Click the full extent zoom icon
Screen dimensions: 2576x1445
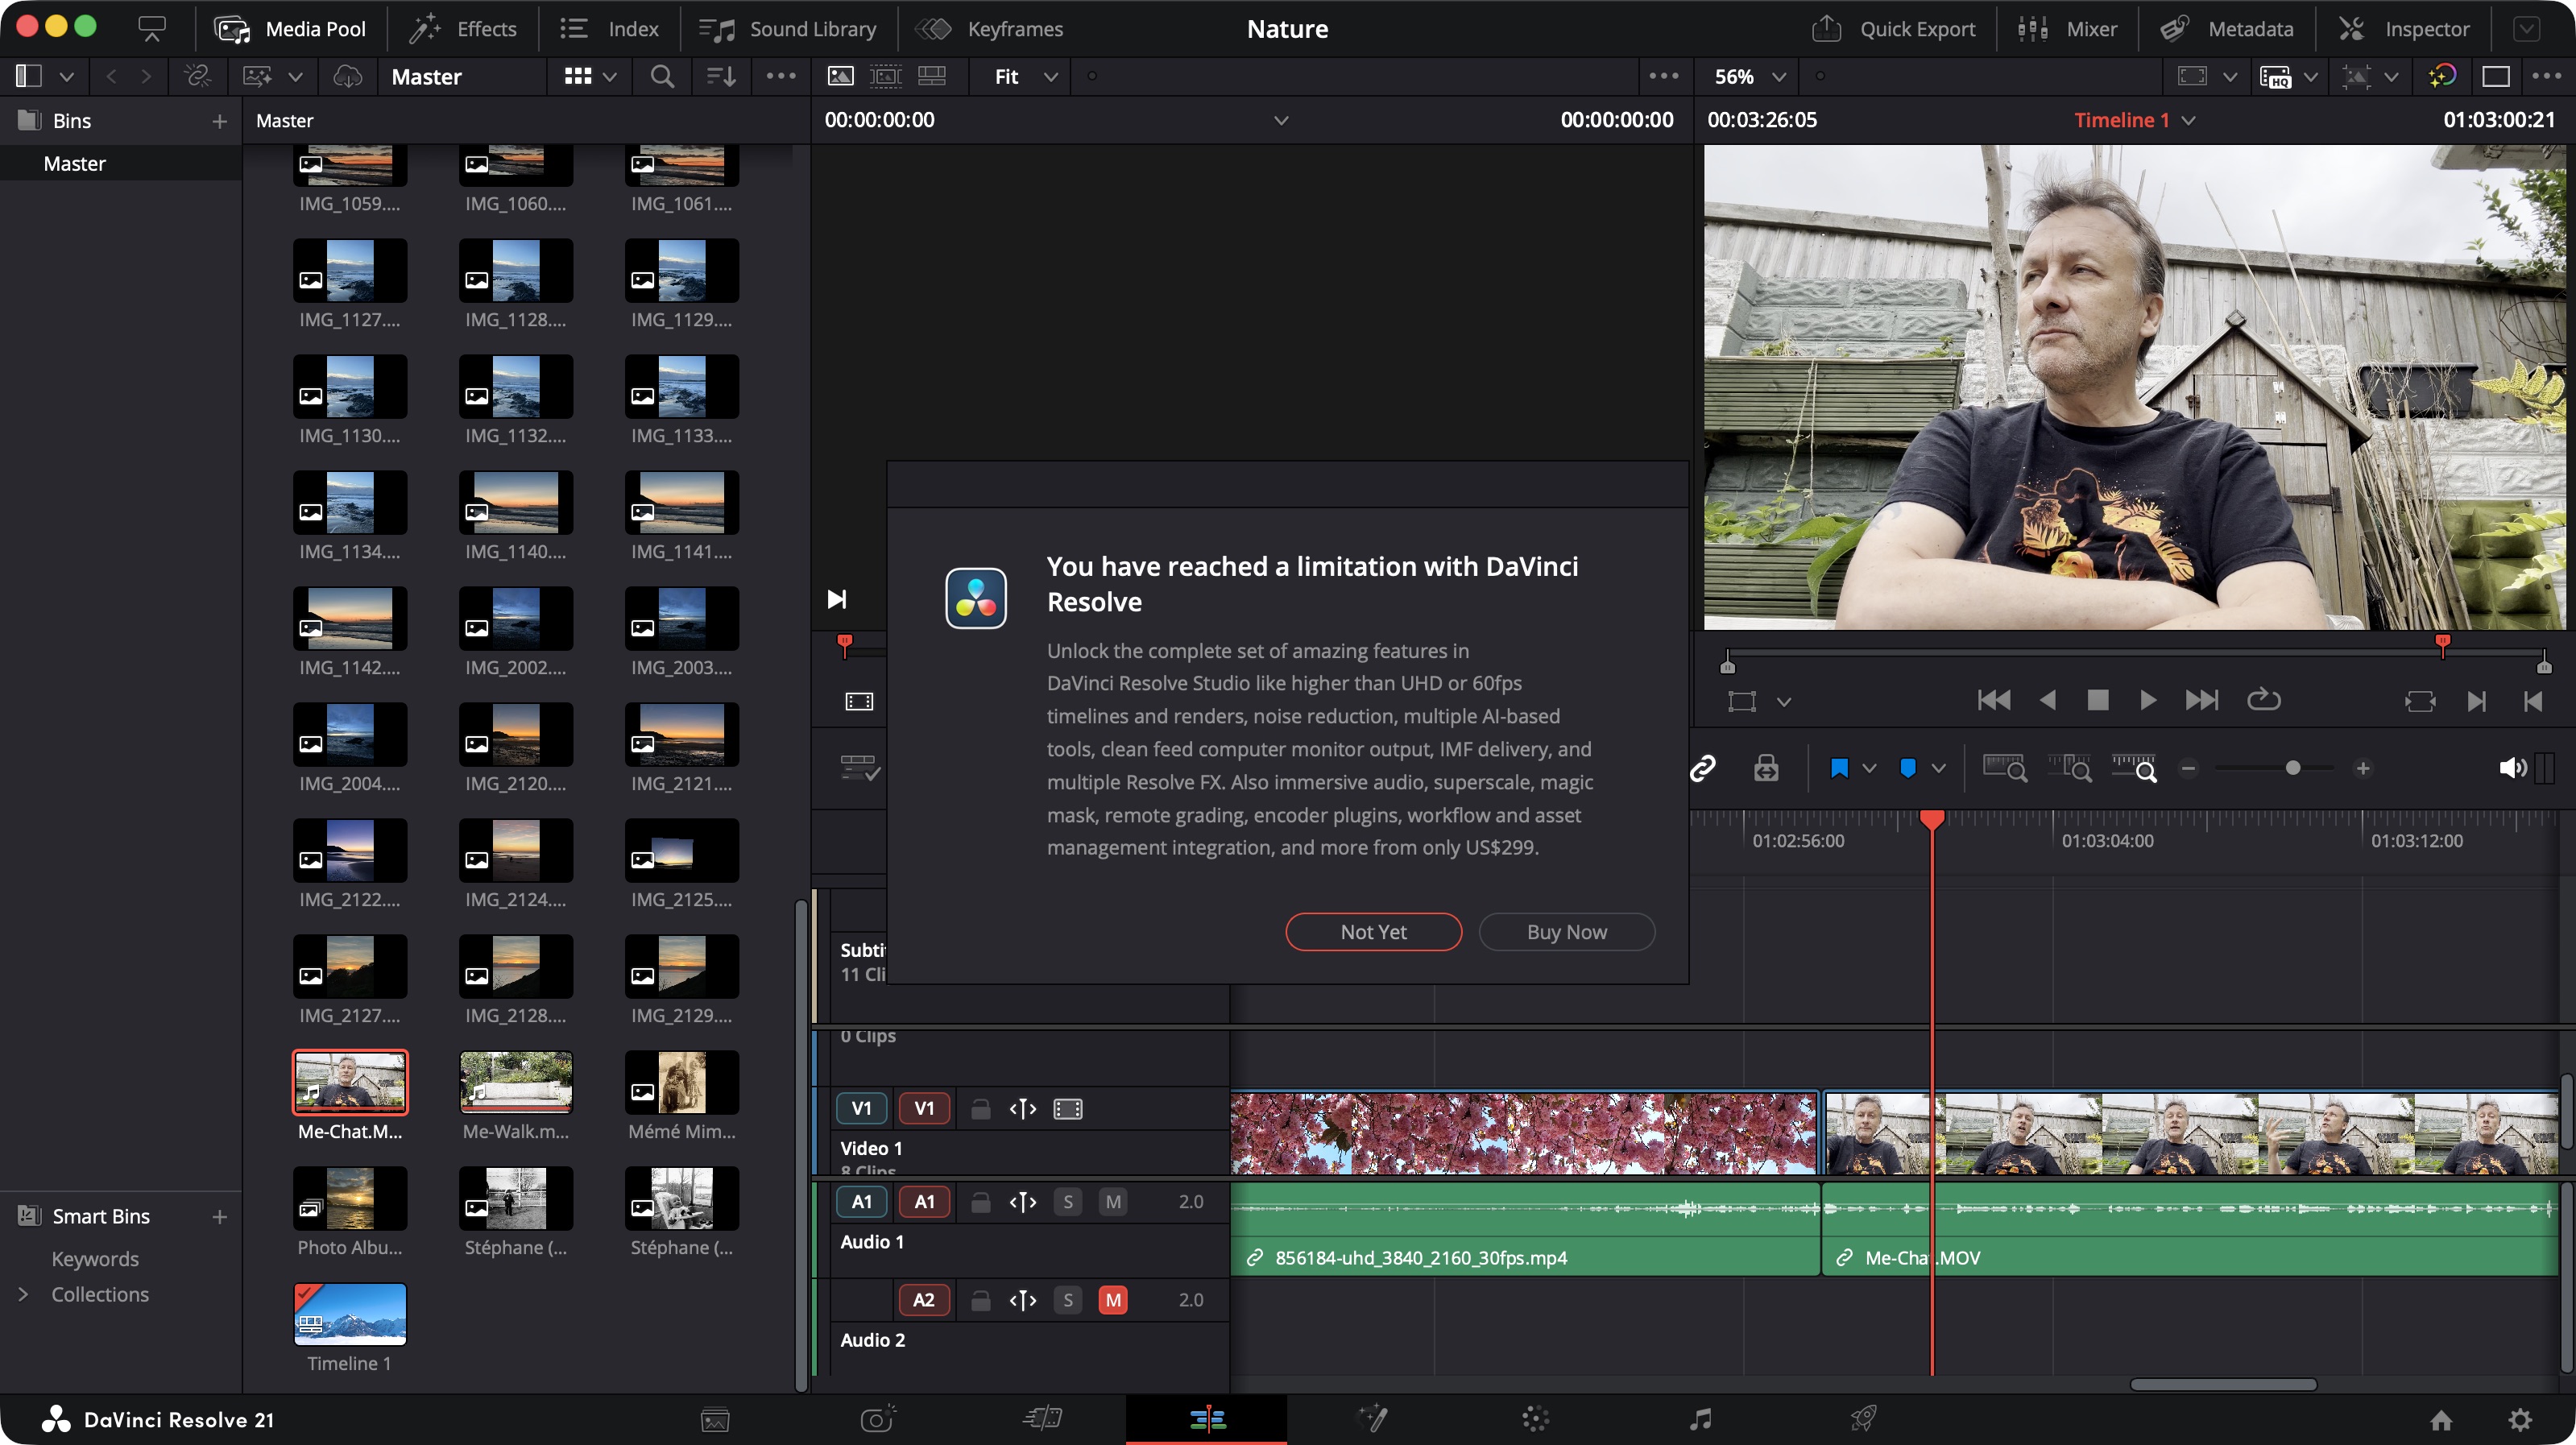click(x=2005, y=768)
